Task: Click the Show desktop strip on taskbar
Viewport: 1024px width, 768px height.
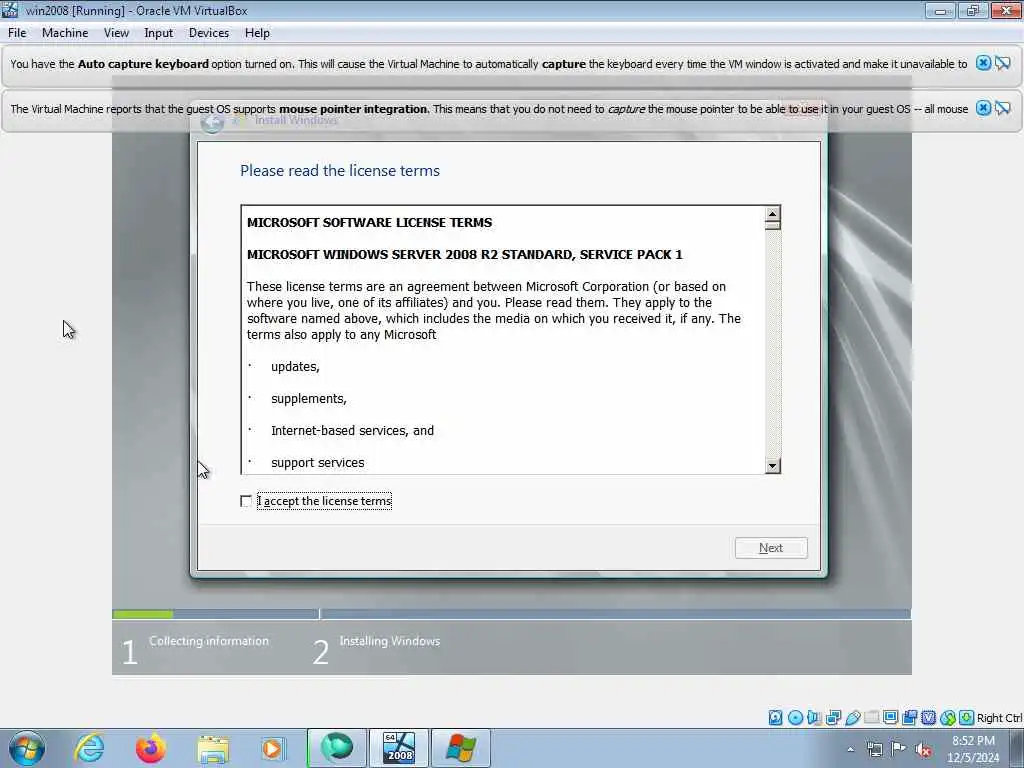Action: pos(1017,749)
